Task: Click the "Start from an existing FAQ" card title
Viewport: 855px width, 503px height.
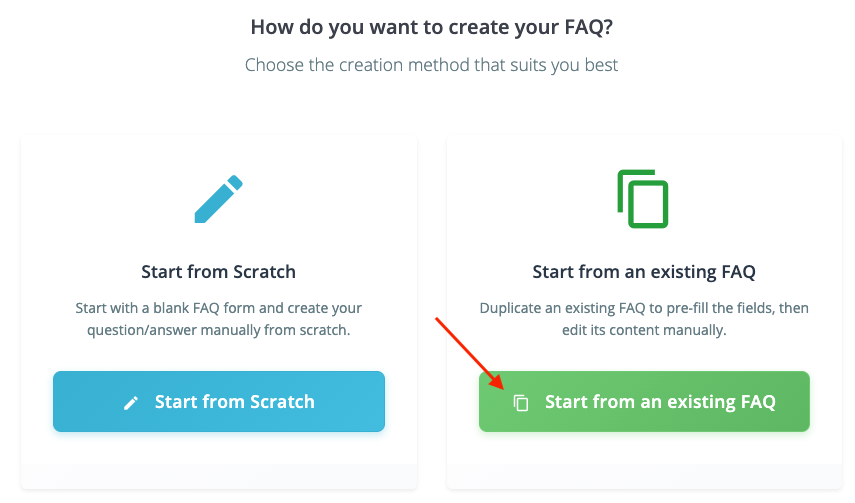Action: (644, 271)
